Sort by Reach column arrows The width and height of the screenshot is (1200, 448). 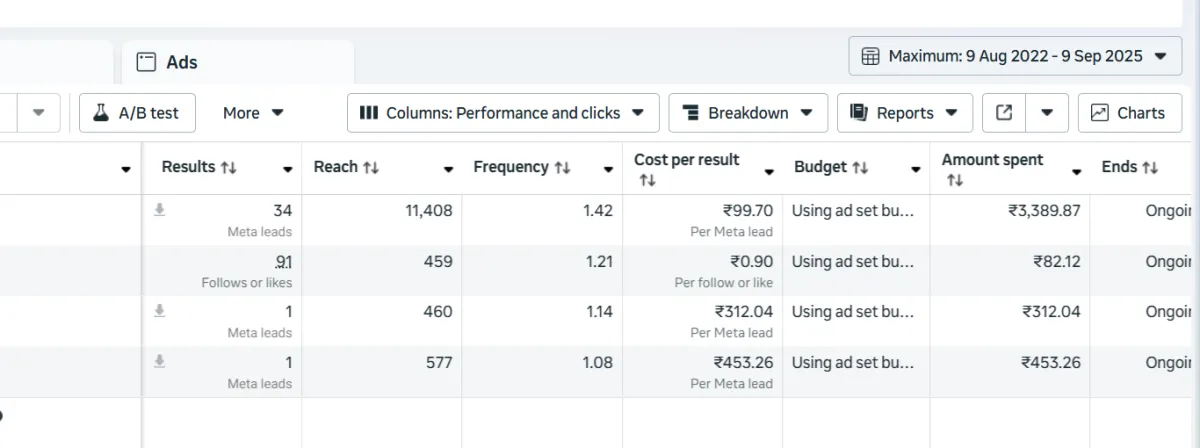(x=371, y=168)
